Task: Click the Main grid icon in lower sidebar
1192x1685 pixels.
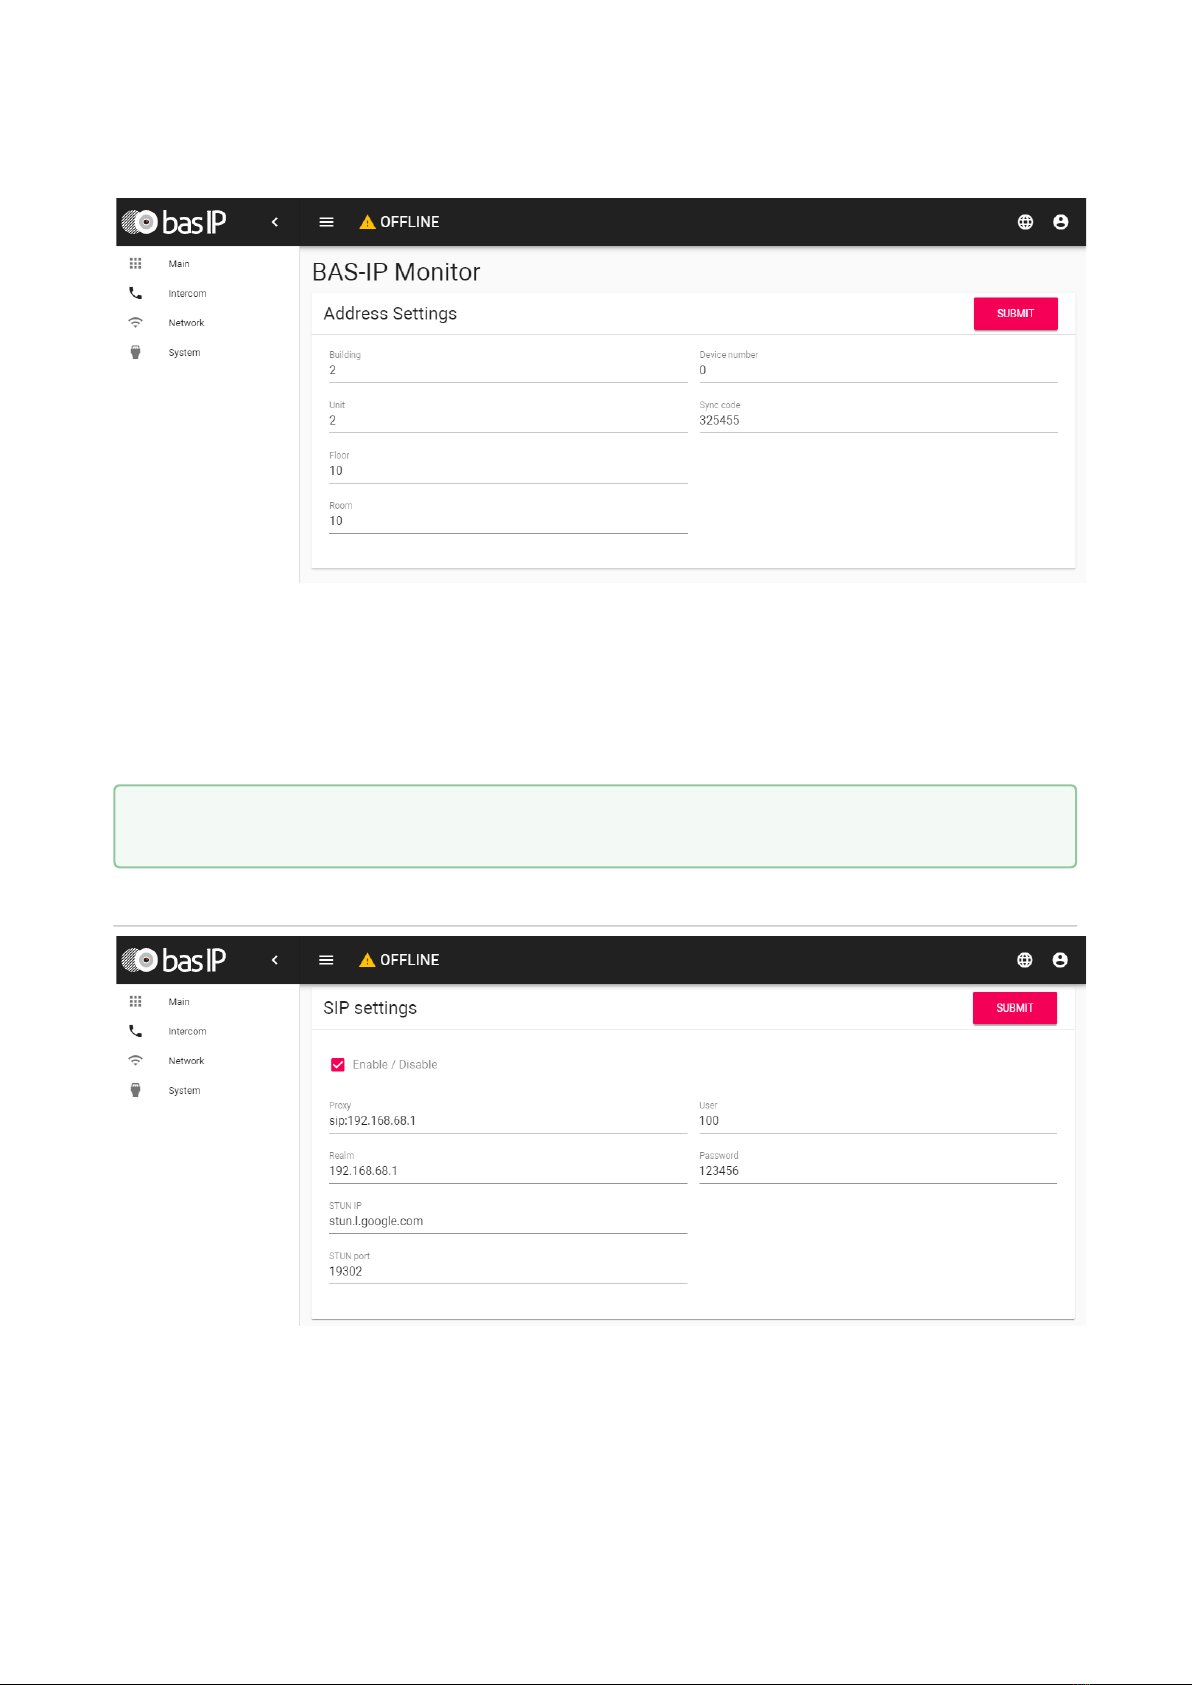Action: point(135,1001)
